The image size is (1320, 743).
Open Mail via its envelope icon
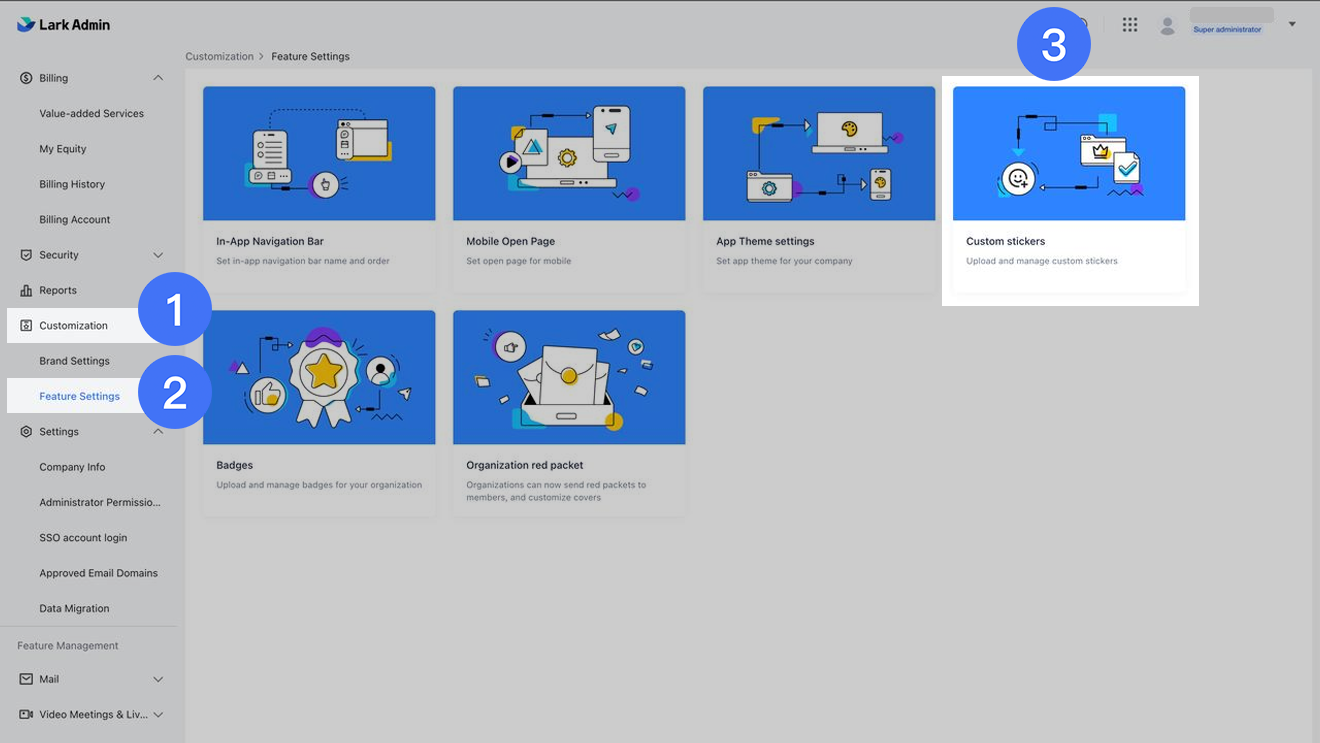[x=24, y=678]
